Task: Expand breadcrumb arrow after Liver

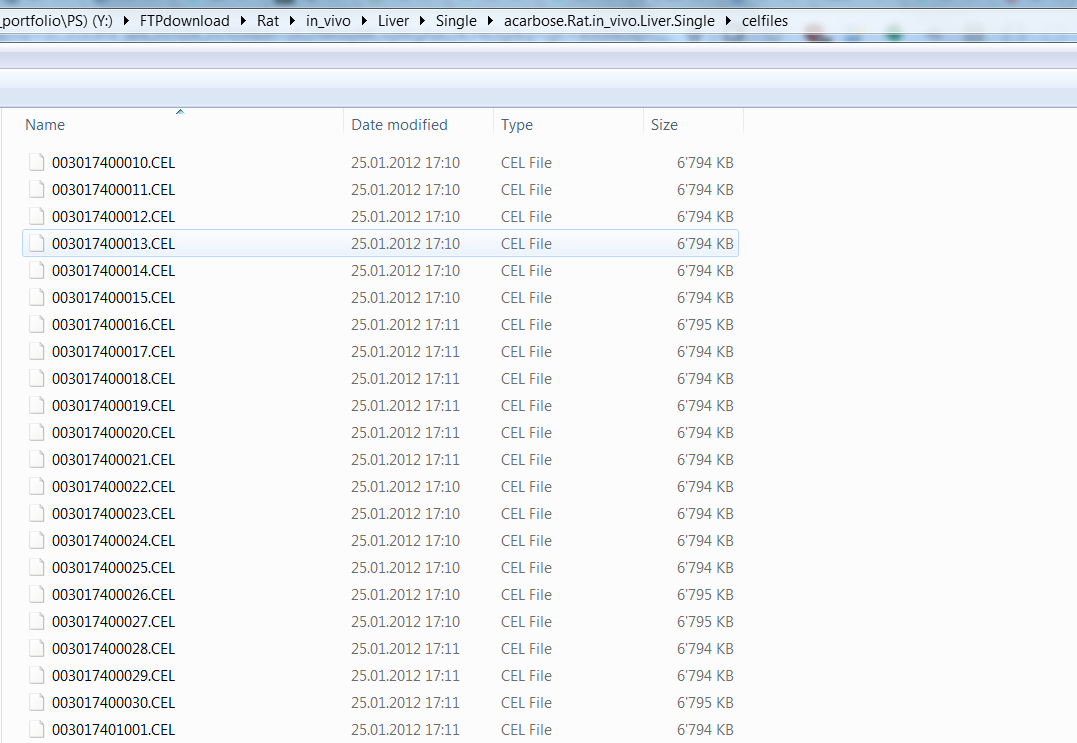Action: (422, 21)
